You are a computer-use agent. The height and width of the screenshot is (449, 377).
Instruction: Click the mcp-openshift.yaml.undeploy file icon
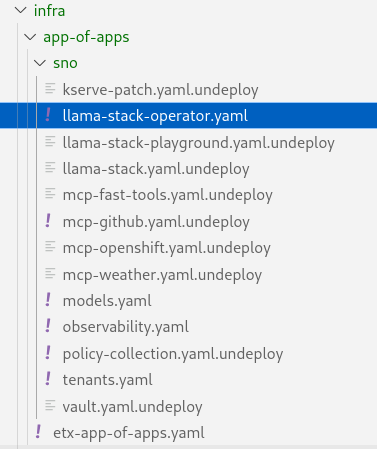[50, 247]
